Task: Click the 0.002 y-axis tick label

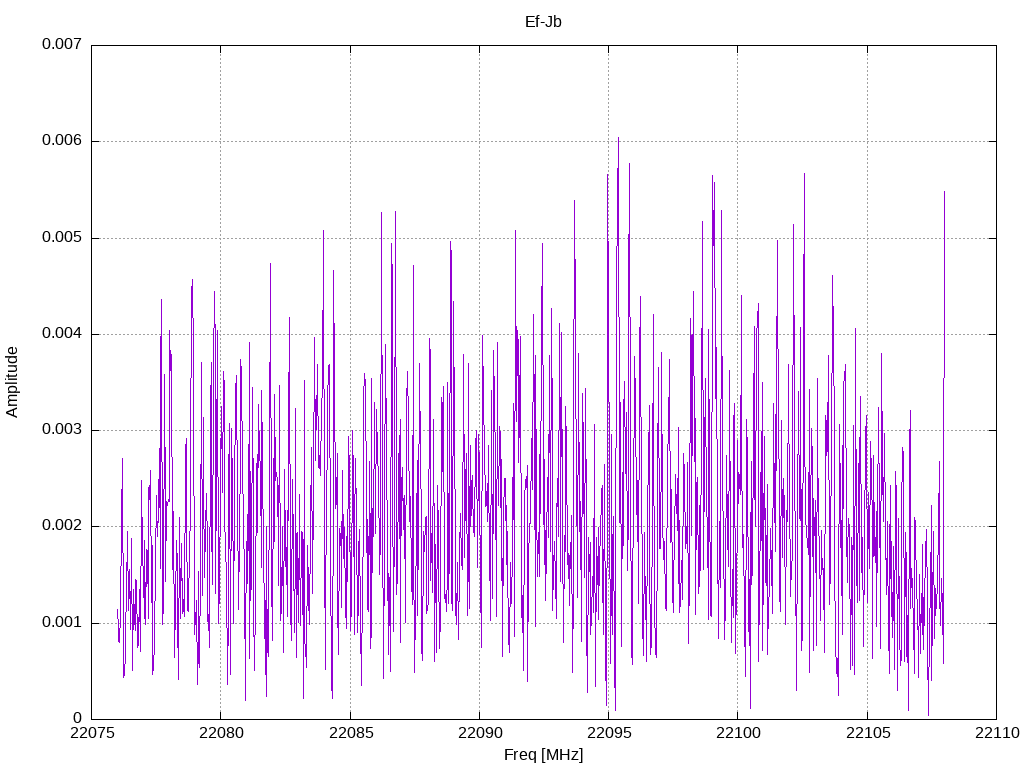Action: coord(62,526)
